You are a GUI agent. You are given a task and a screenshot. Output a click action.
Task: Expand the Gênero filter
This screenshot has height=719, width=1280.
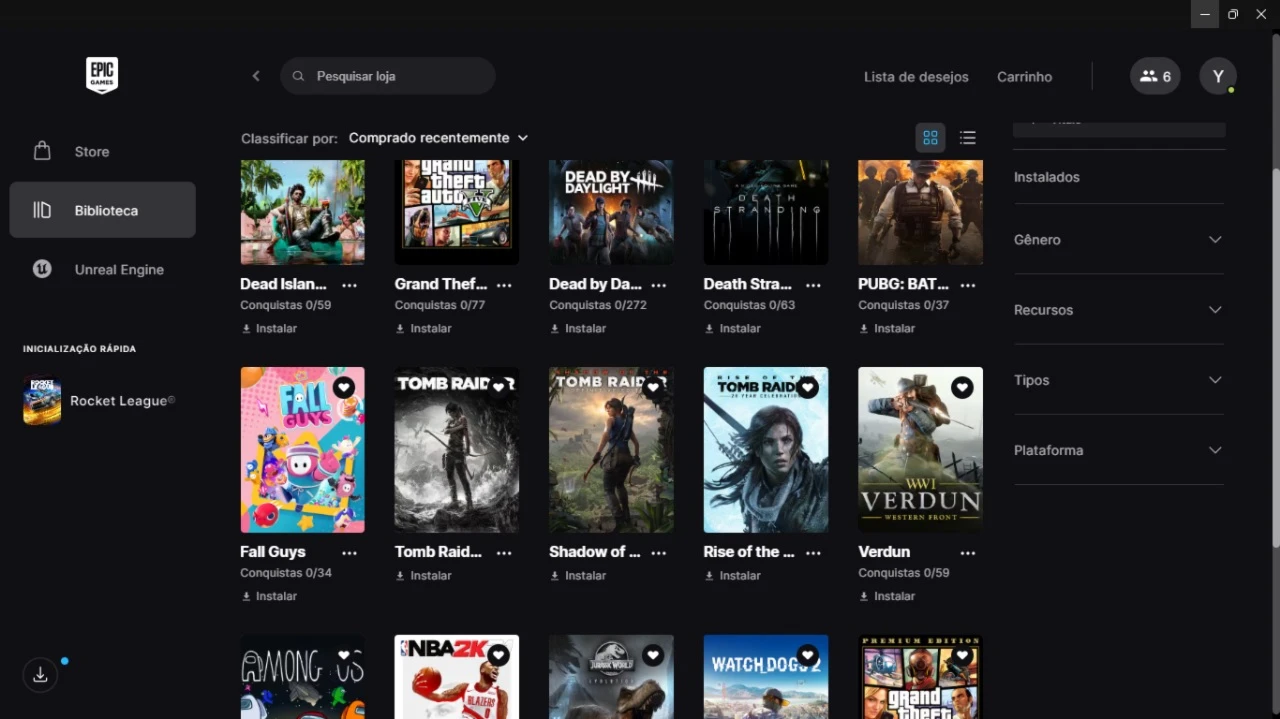coord(1119,240)
